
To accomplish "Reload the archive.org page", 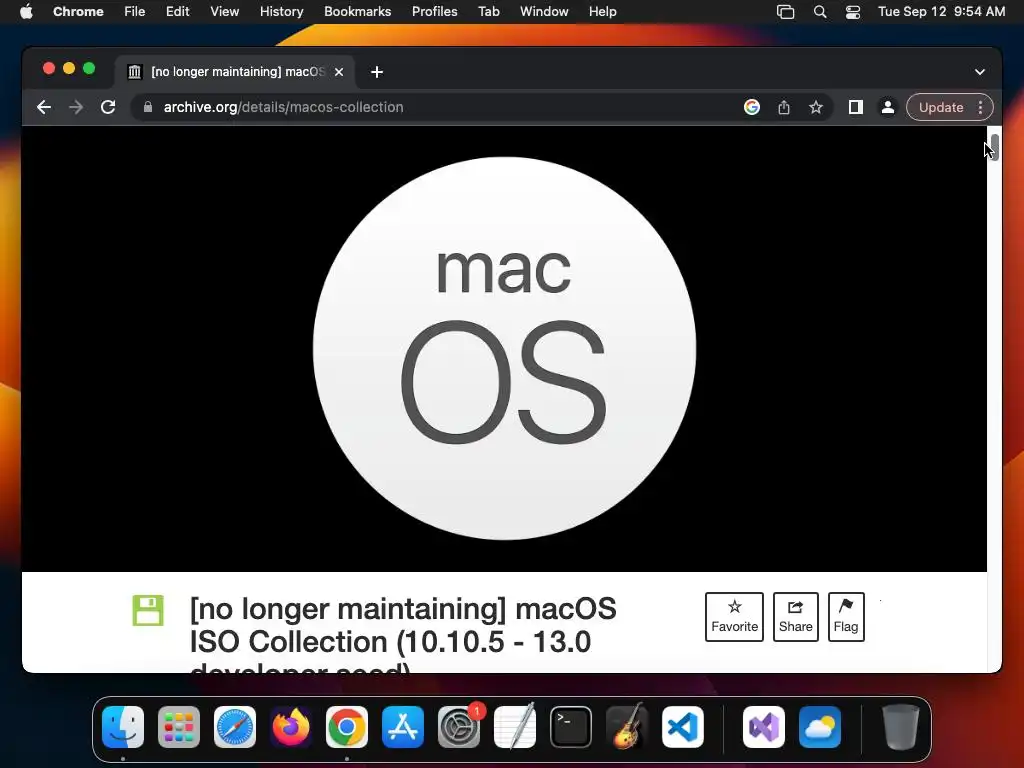I will 108,107.
